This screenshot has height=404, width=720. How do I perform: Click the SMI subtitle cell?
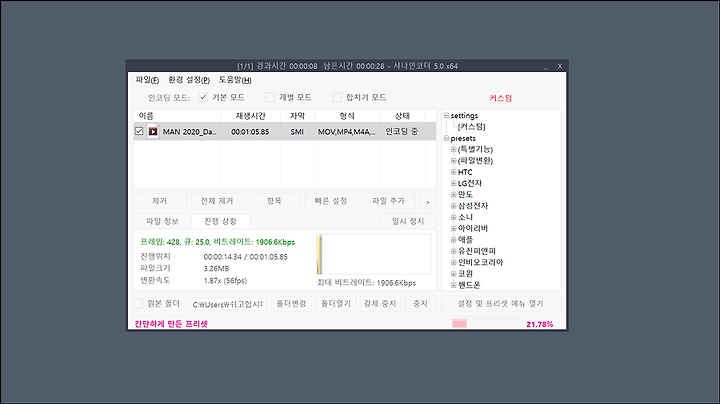pos(297,132)
